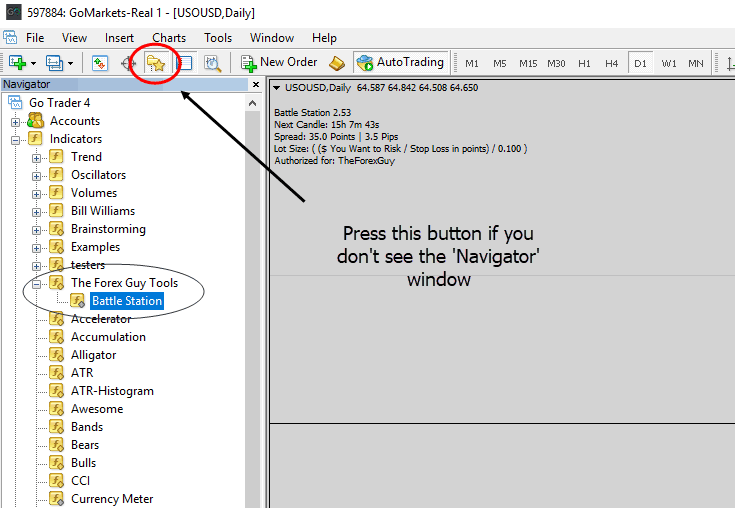Expand the Oscillators folder
Viewport: 735px width, 508px height.
(x=36, y=176)
